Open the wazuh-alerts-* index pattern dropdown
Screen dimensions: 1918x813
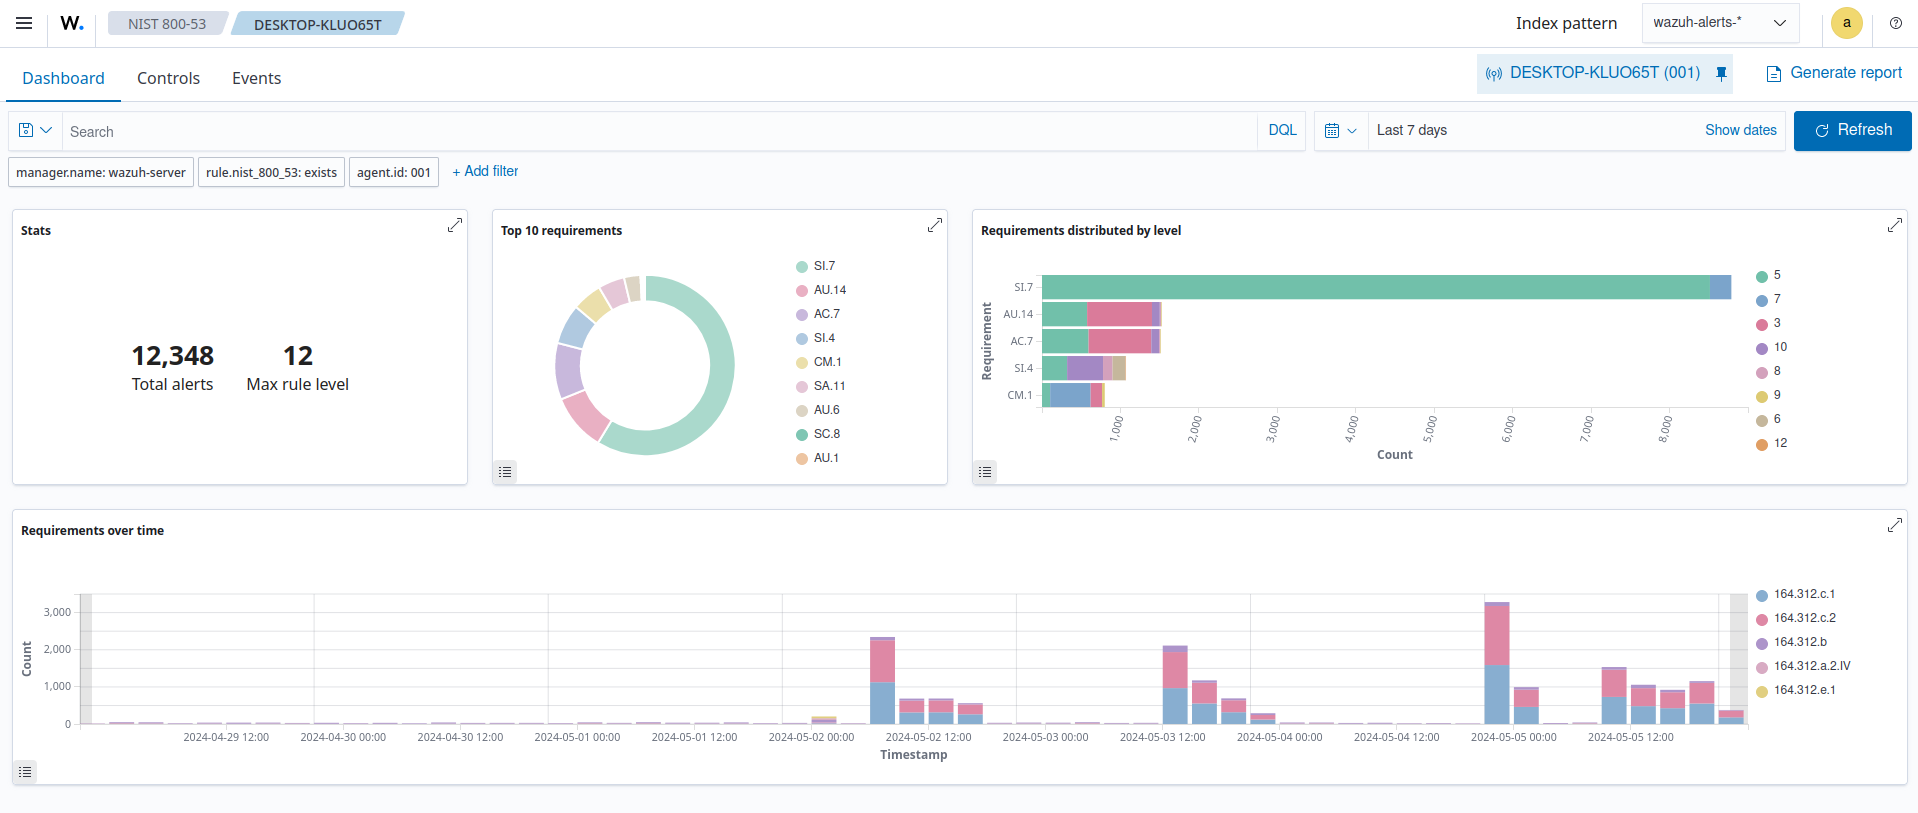tap(1720, 23)
